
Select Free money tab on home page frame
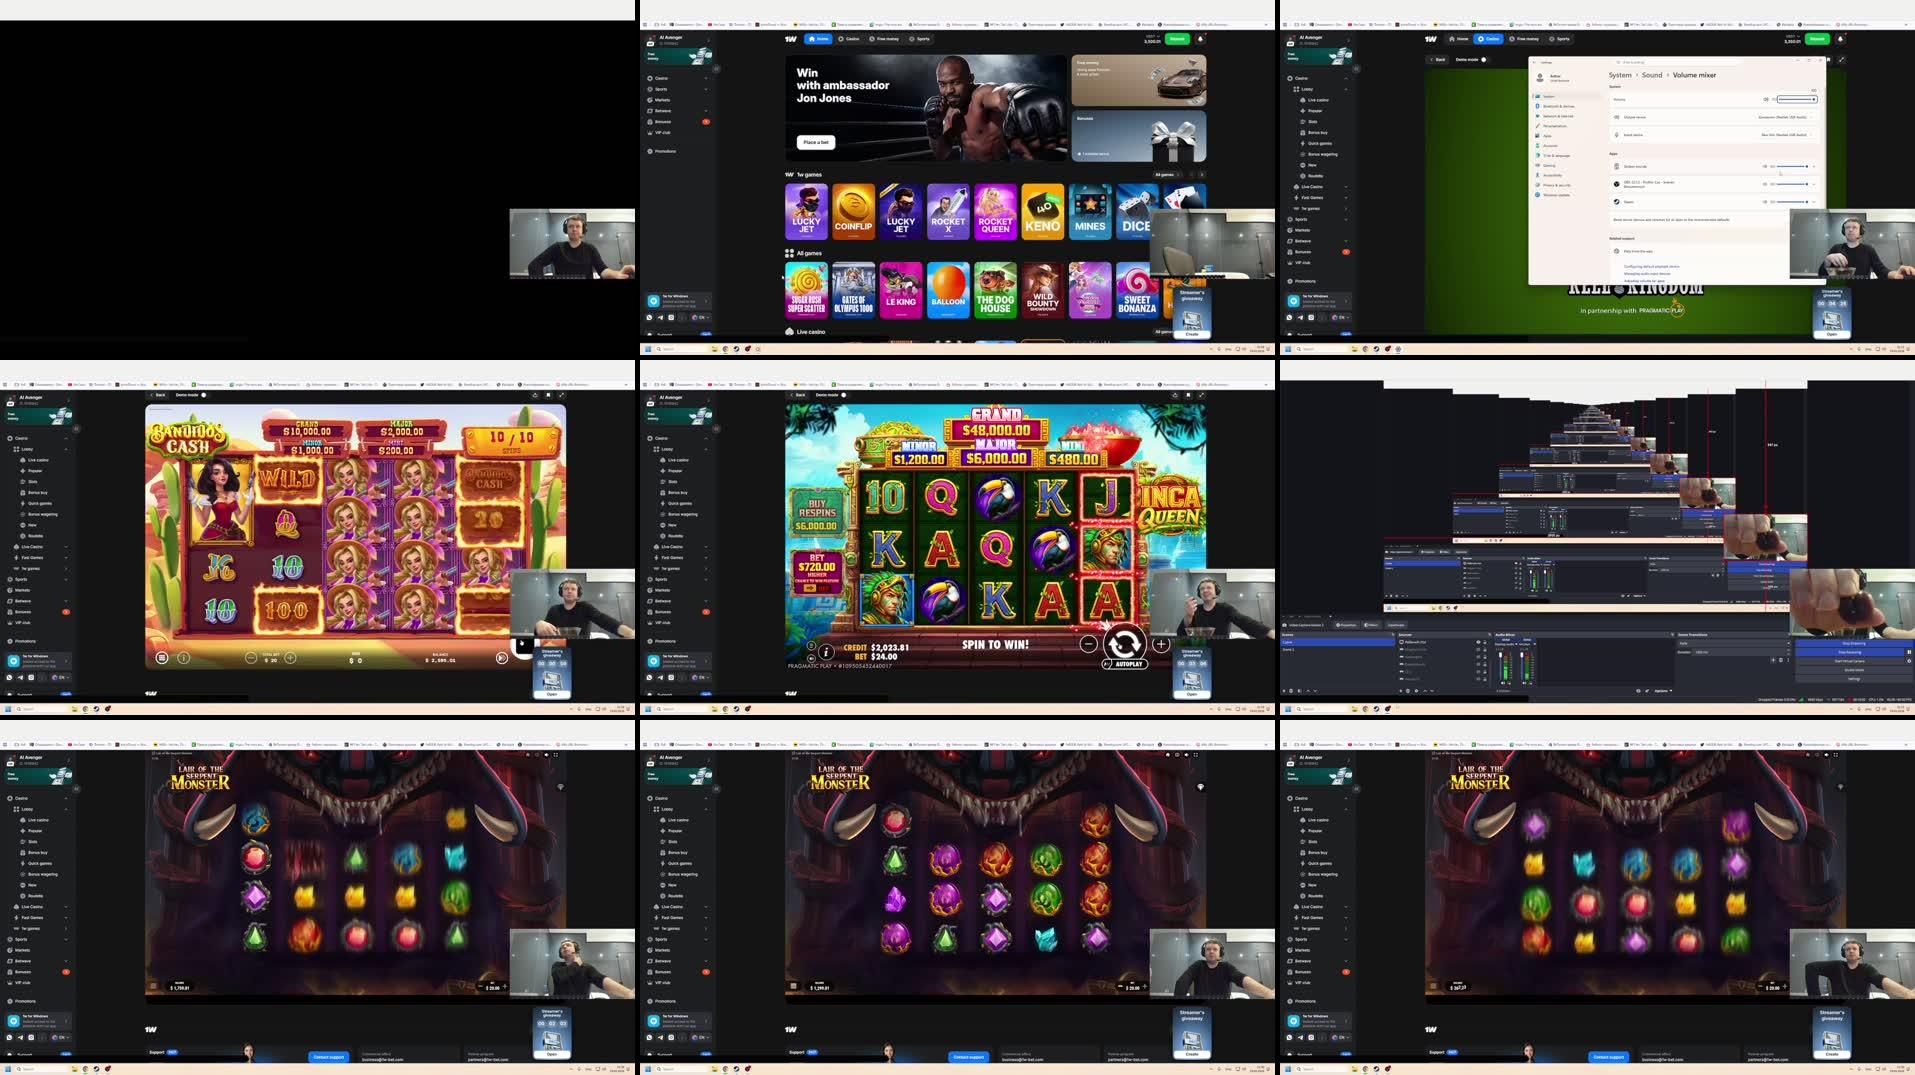(x=884, y=39)
